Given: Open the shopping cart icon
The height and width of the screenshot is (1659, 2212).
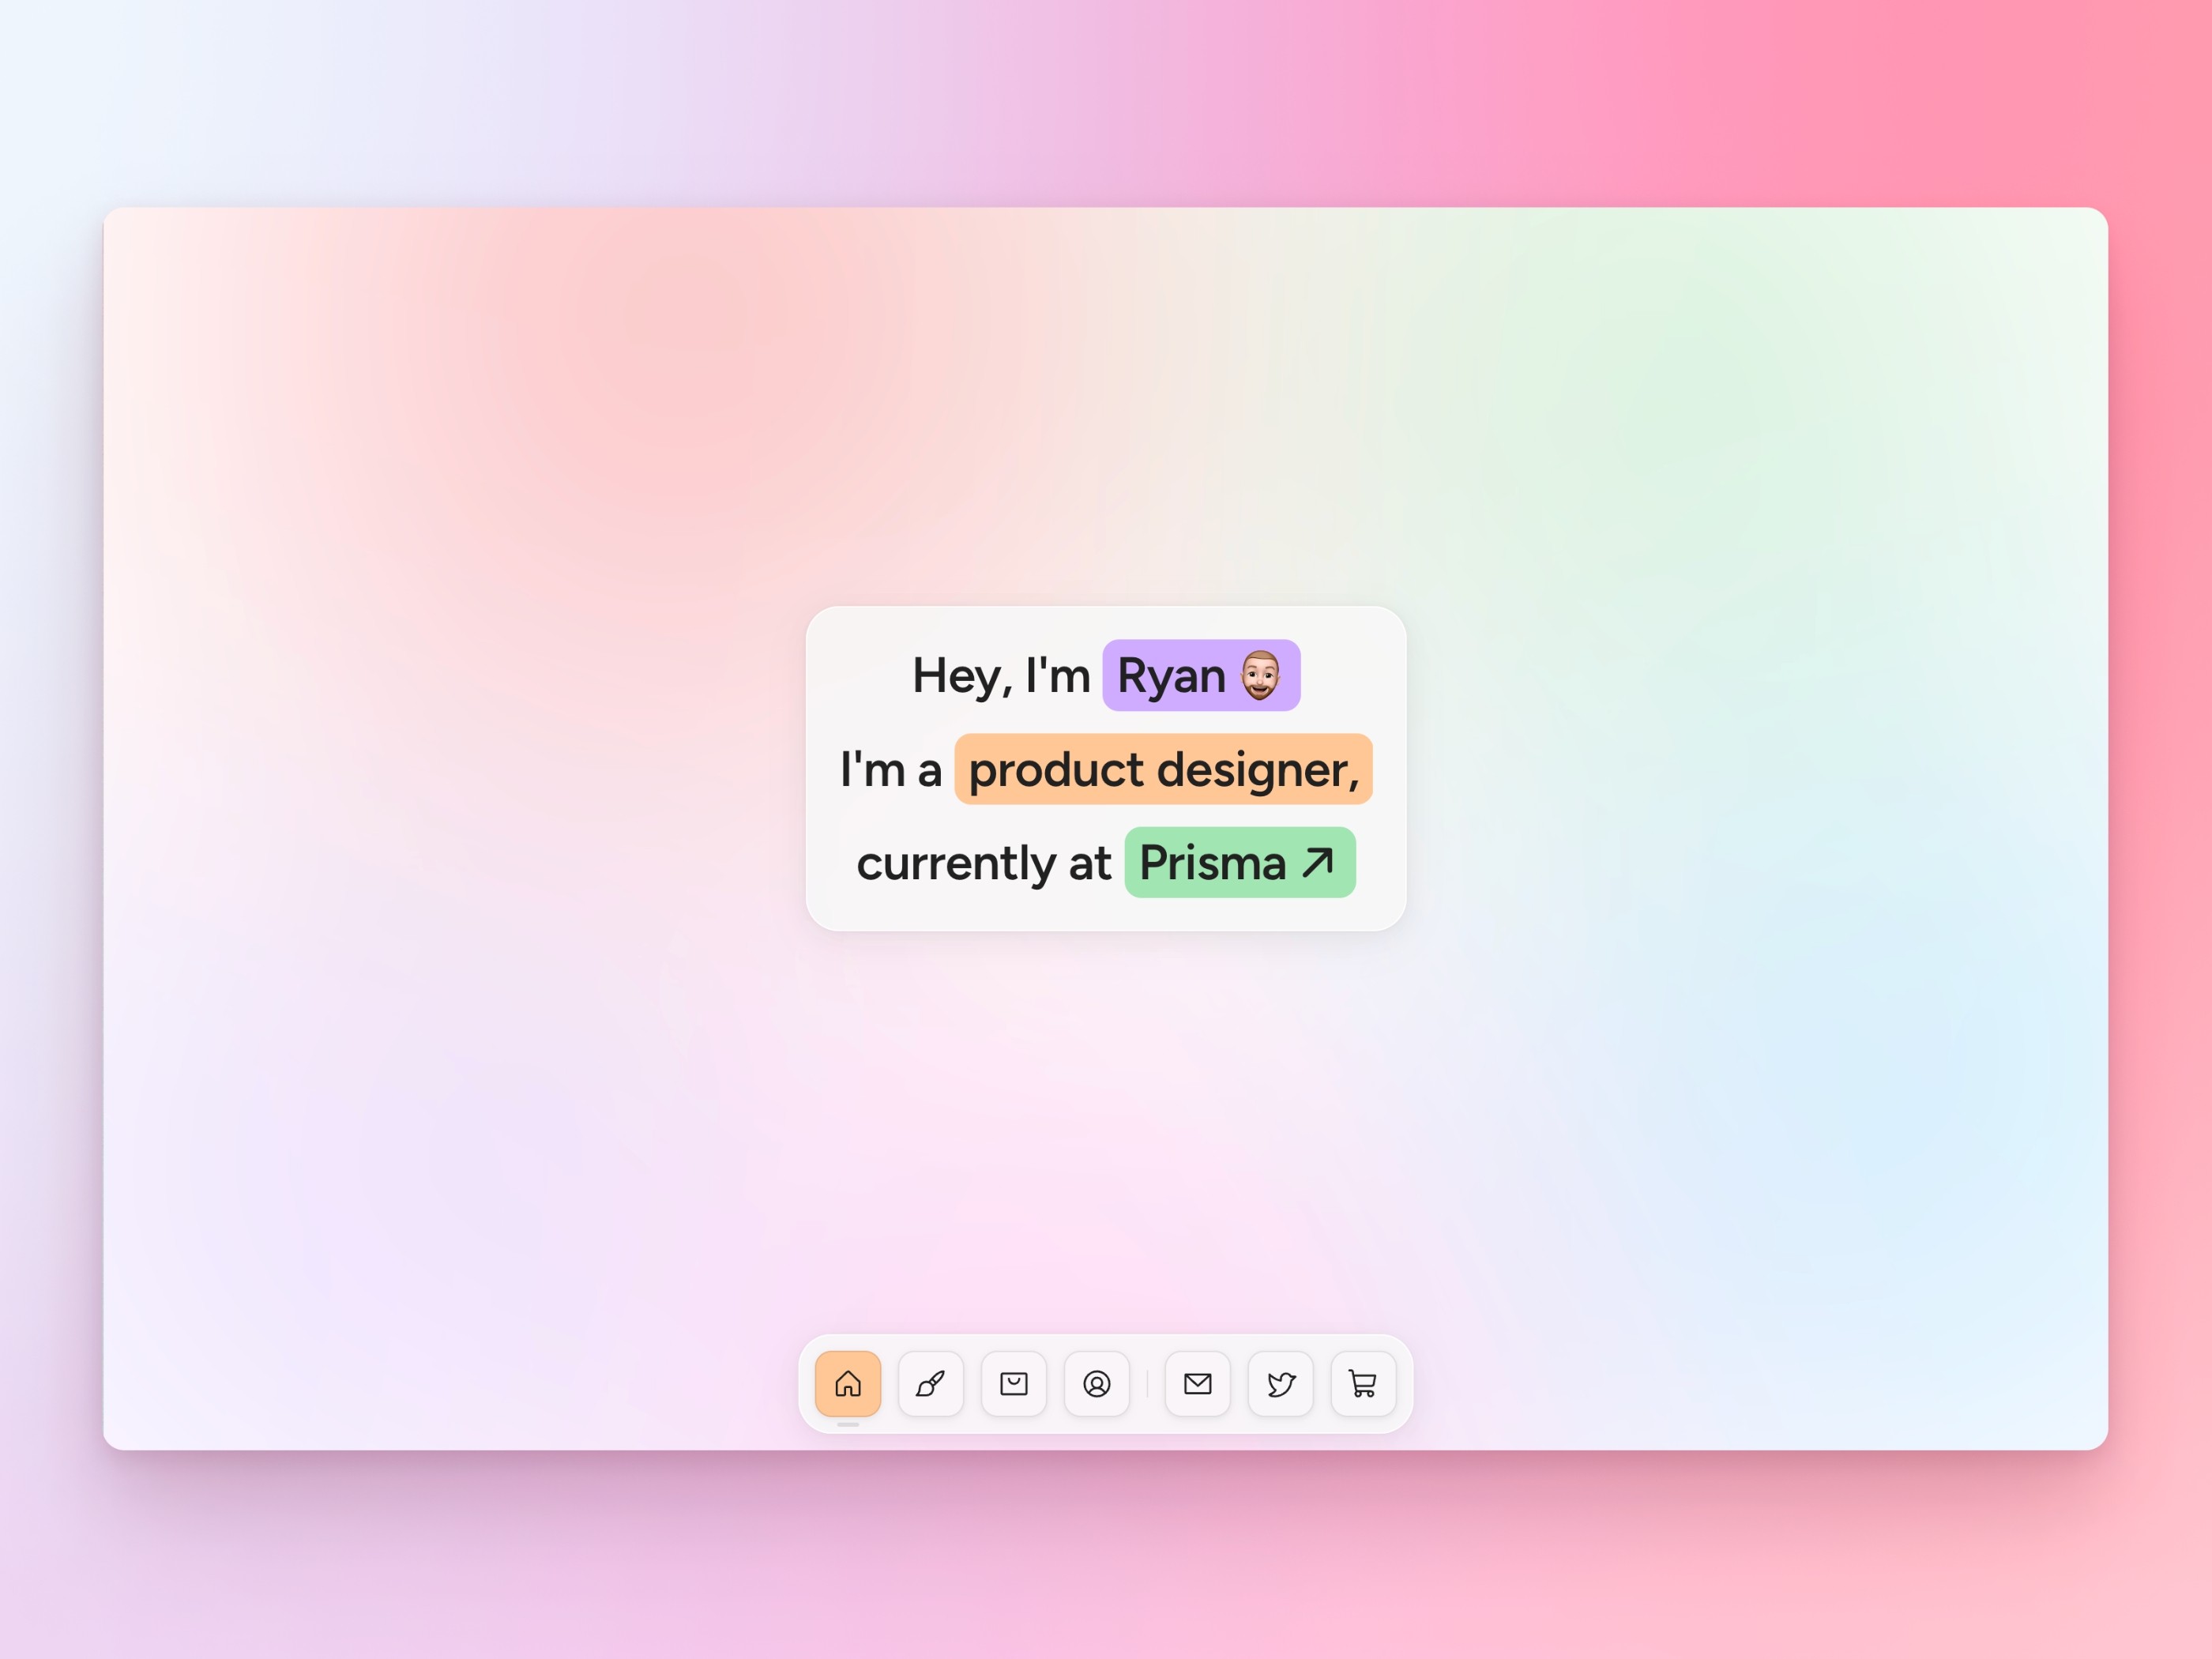Looking at the screenshot, I should pos(1363,1384).
